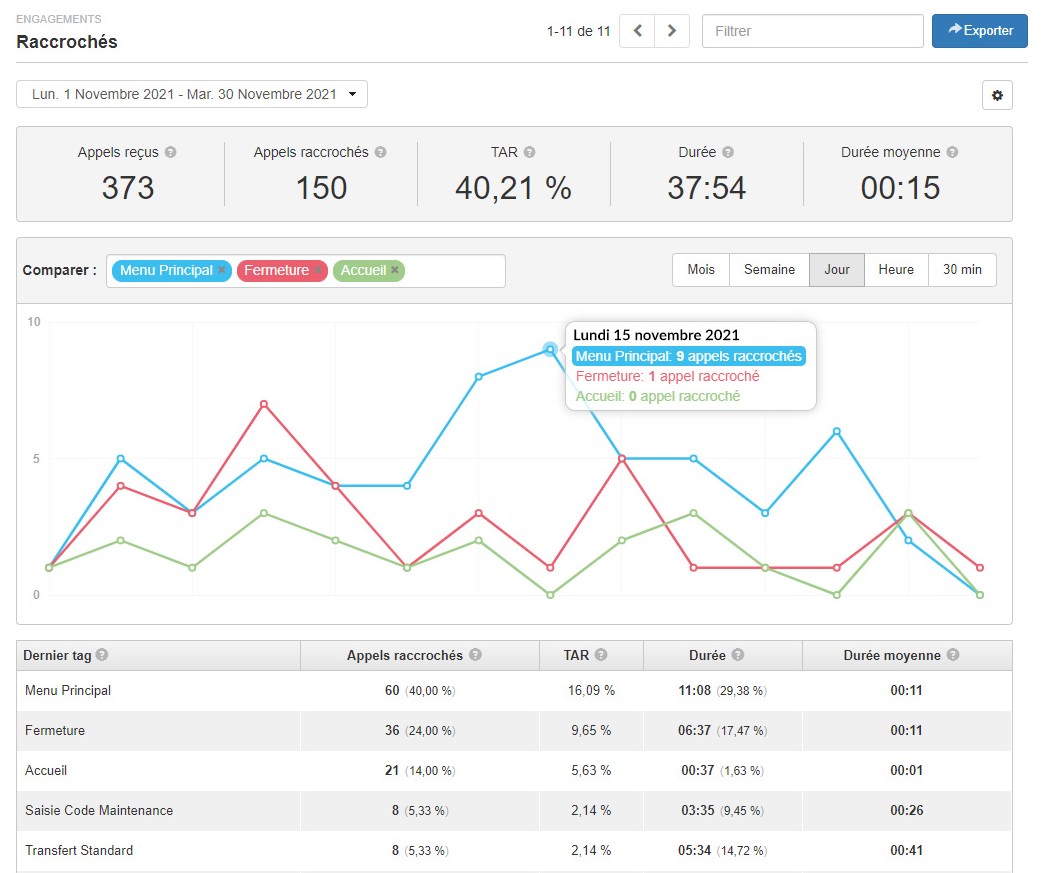
Task: Open the settings gear icon
Action: tap(997, 95)
